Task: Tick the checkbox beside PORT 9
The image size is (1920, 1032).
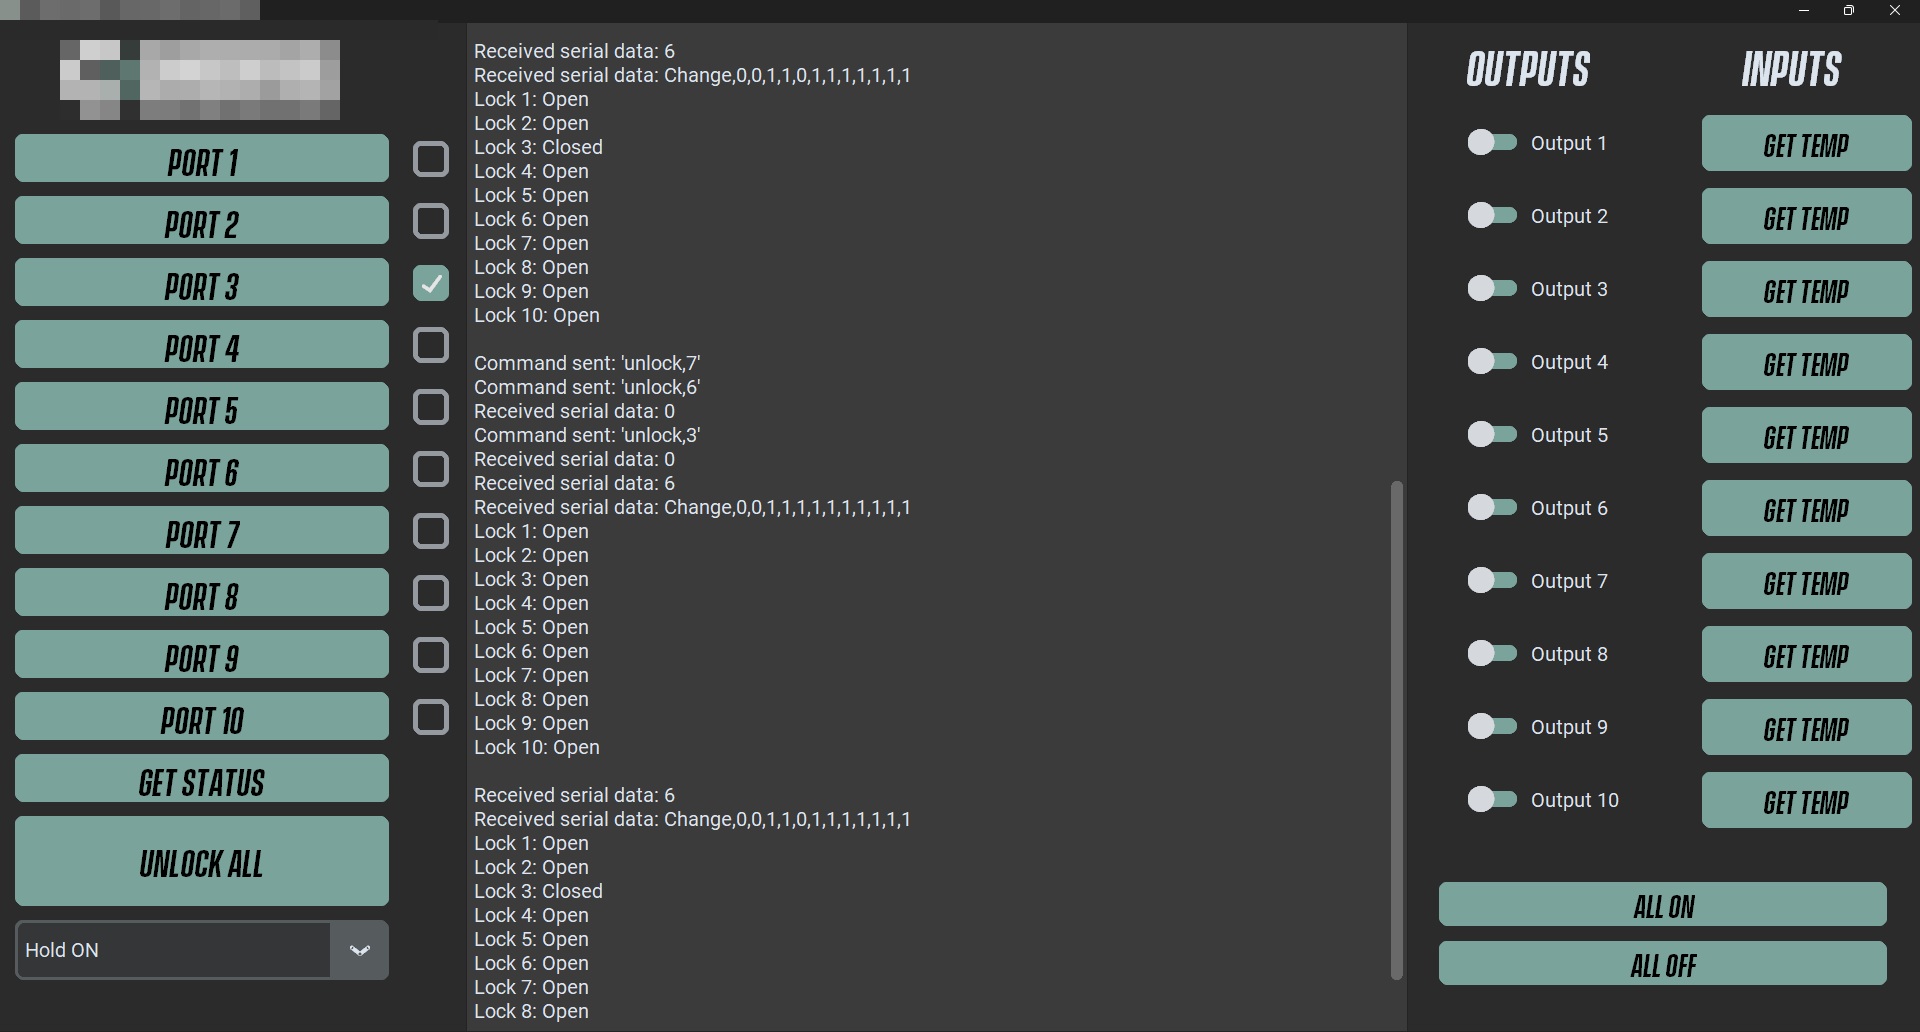Action: click(x=431, y=655)
